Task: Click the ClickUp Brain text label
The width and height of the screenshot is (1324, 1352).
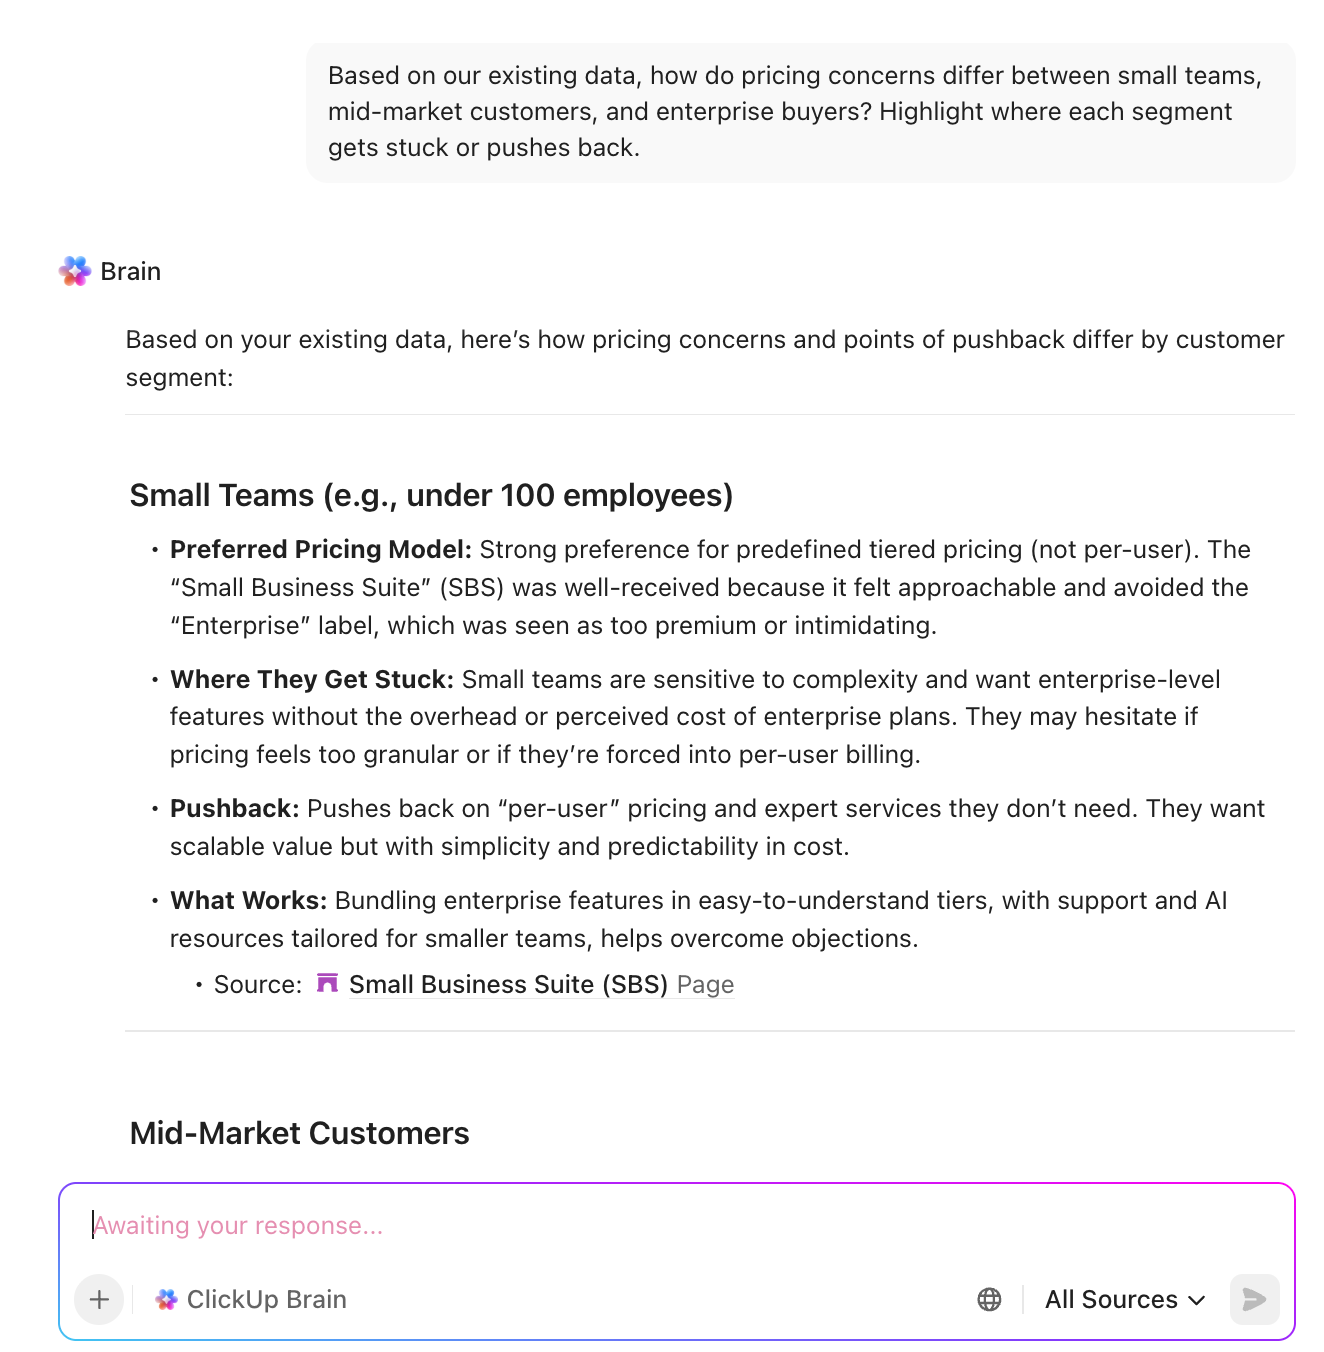Action: [x=267, y=1299]
